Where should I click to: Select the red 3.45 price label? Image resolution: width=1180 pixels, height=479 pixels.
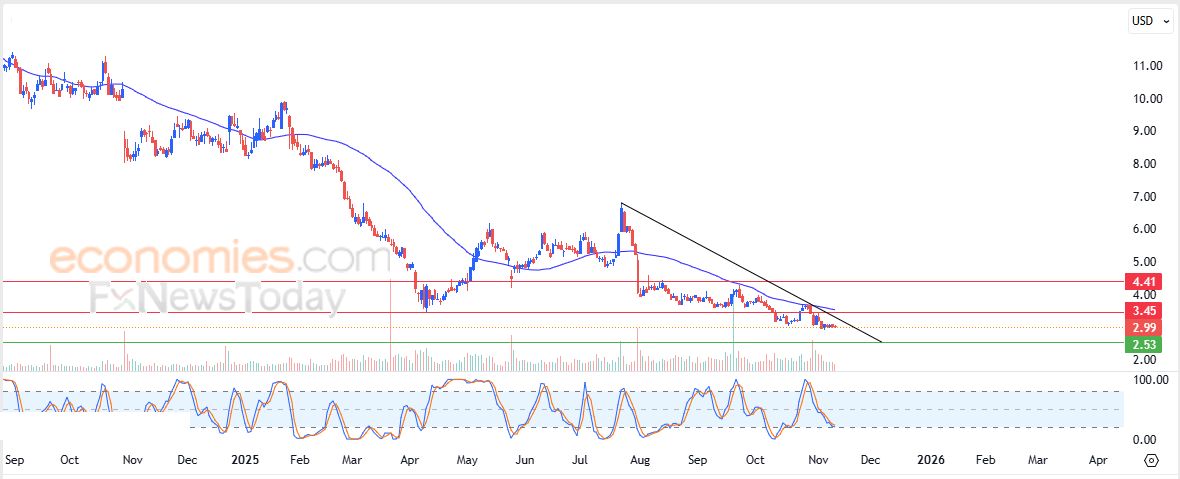point(1145,312)
